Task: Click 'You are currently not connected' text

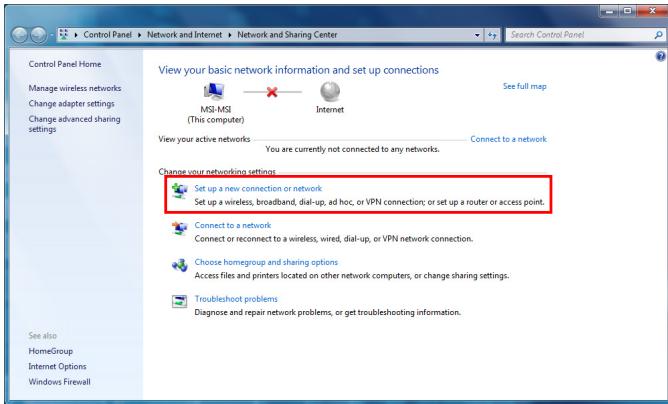Action: click(x=352, y=149)
